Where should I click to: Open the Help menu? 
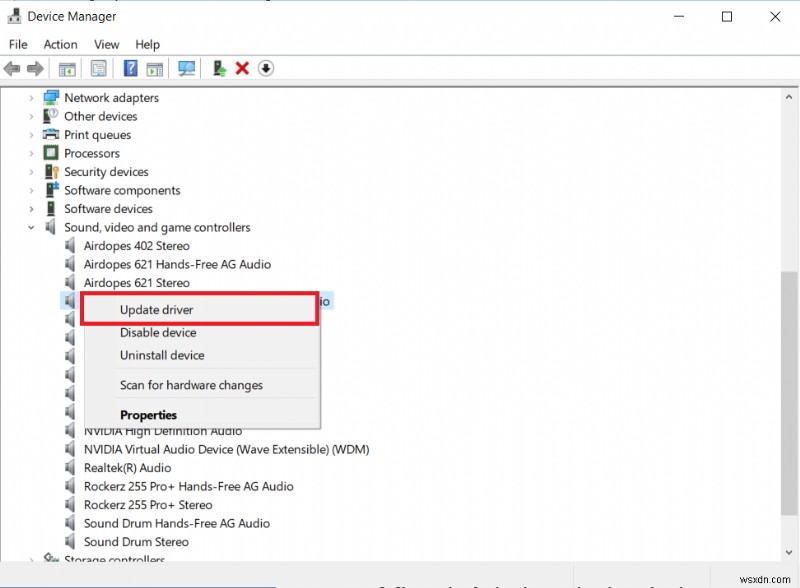147,44
